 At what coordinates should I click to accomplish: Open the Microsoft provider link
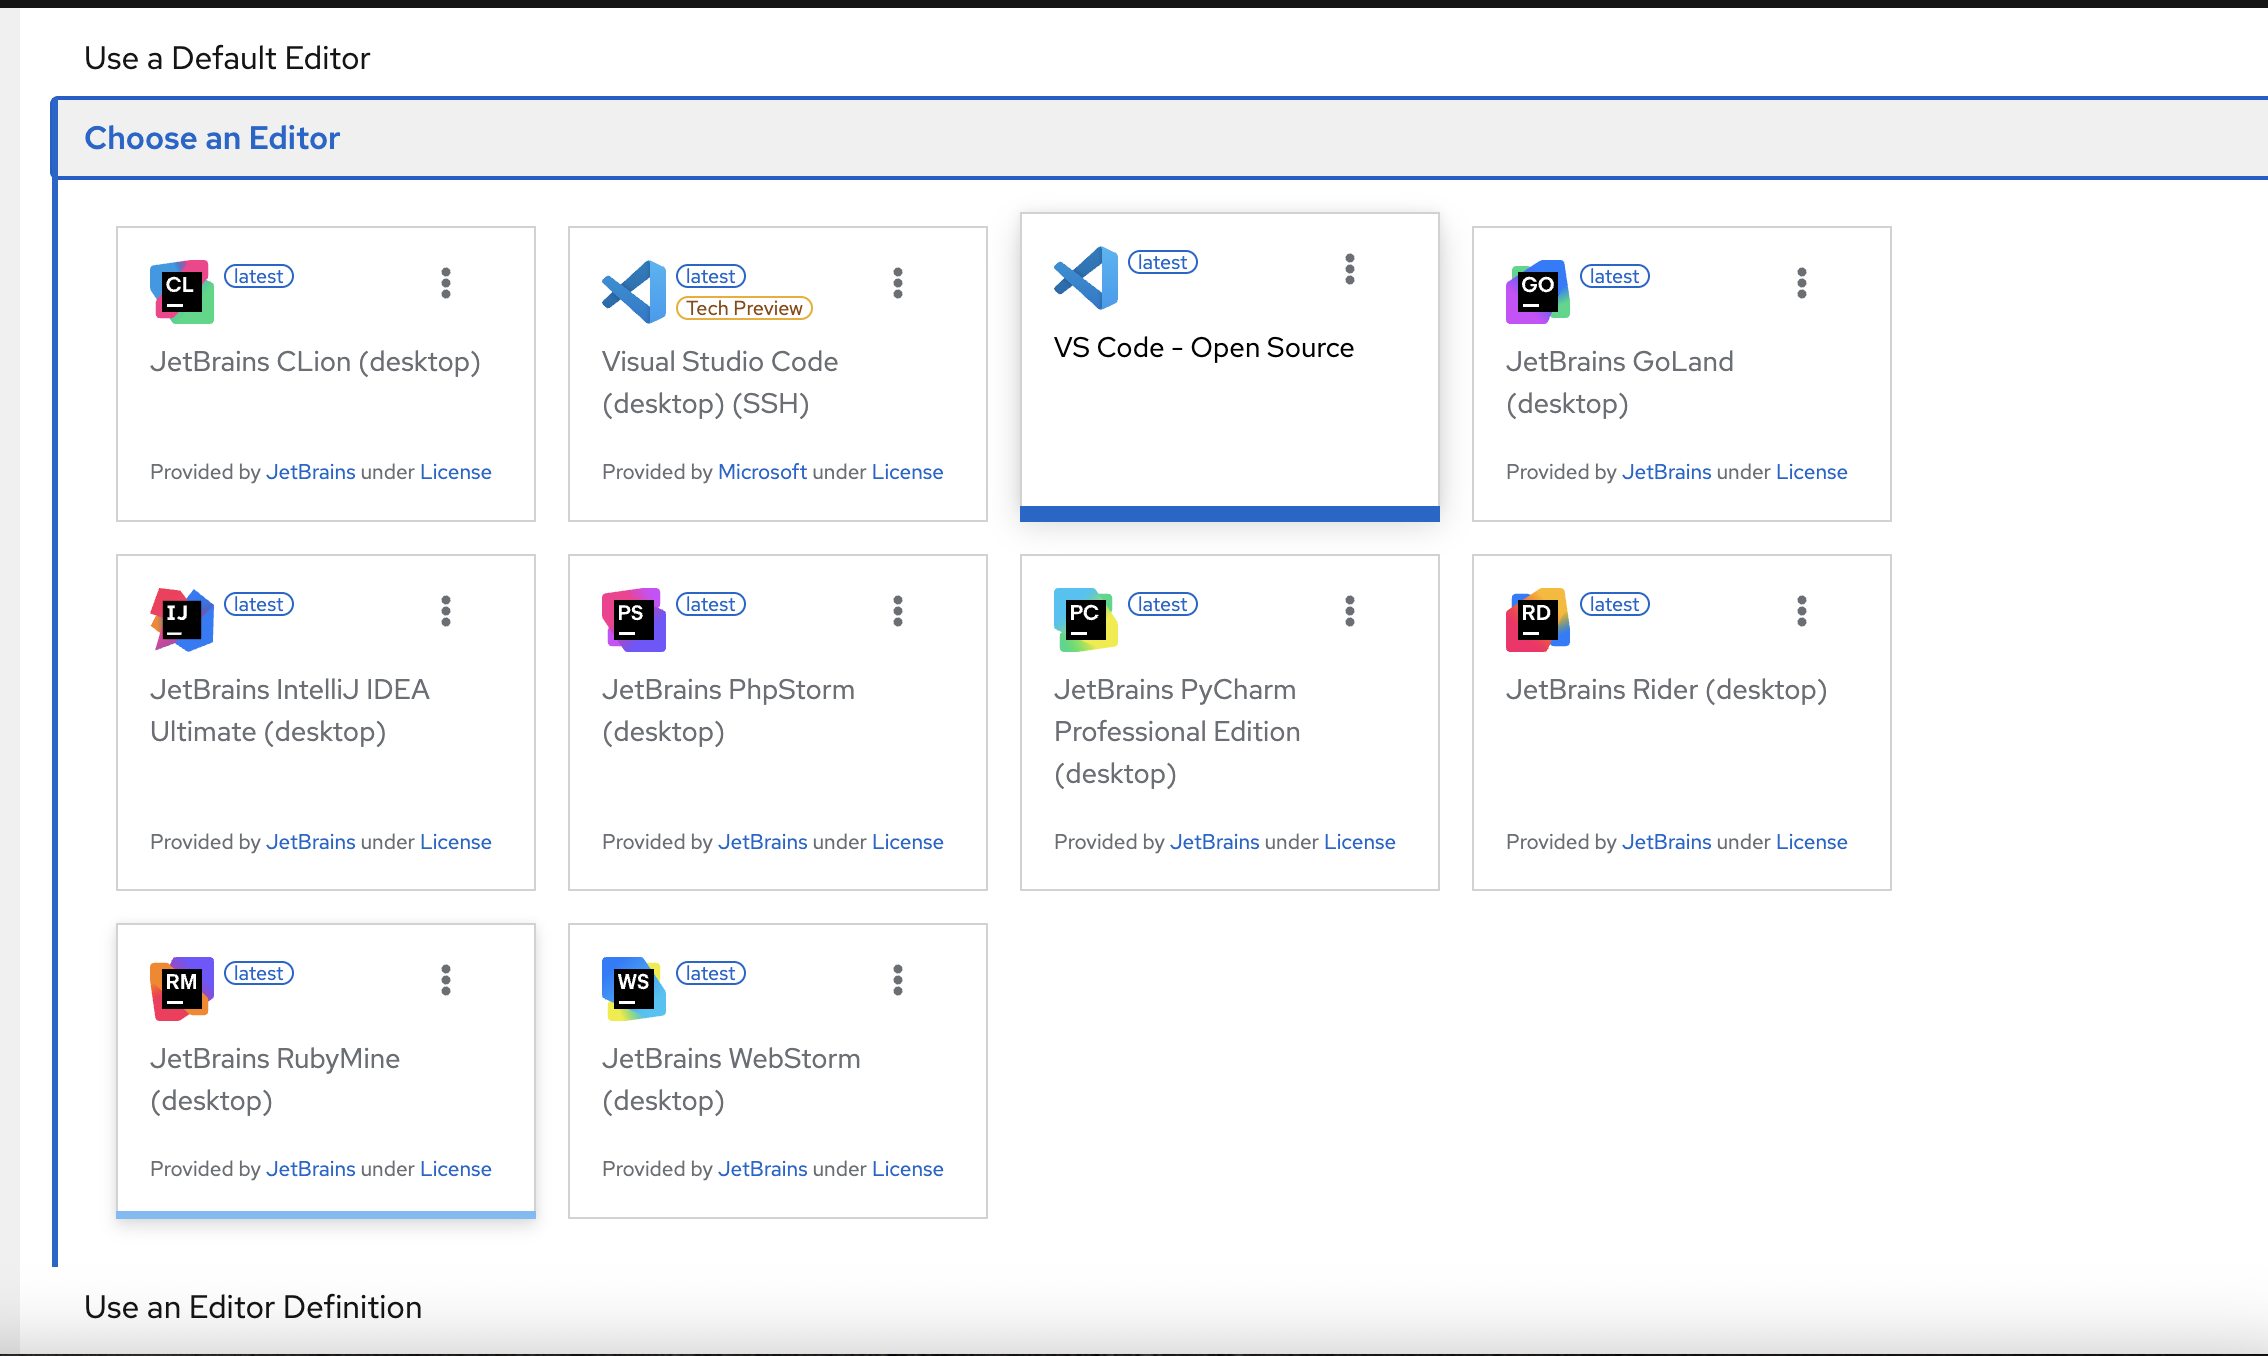(762, 472)
